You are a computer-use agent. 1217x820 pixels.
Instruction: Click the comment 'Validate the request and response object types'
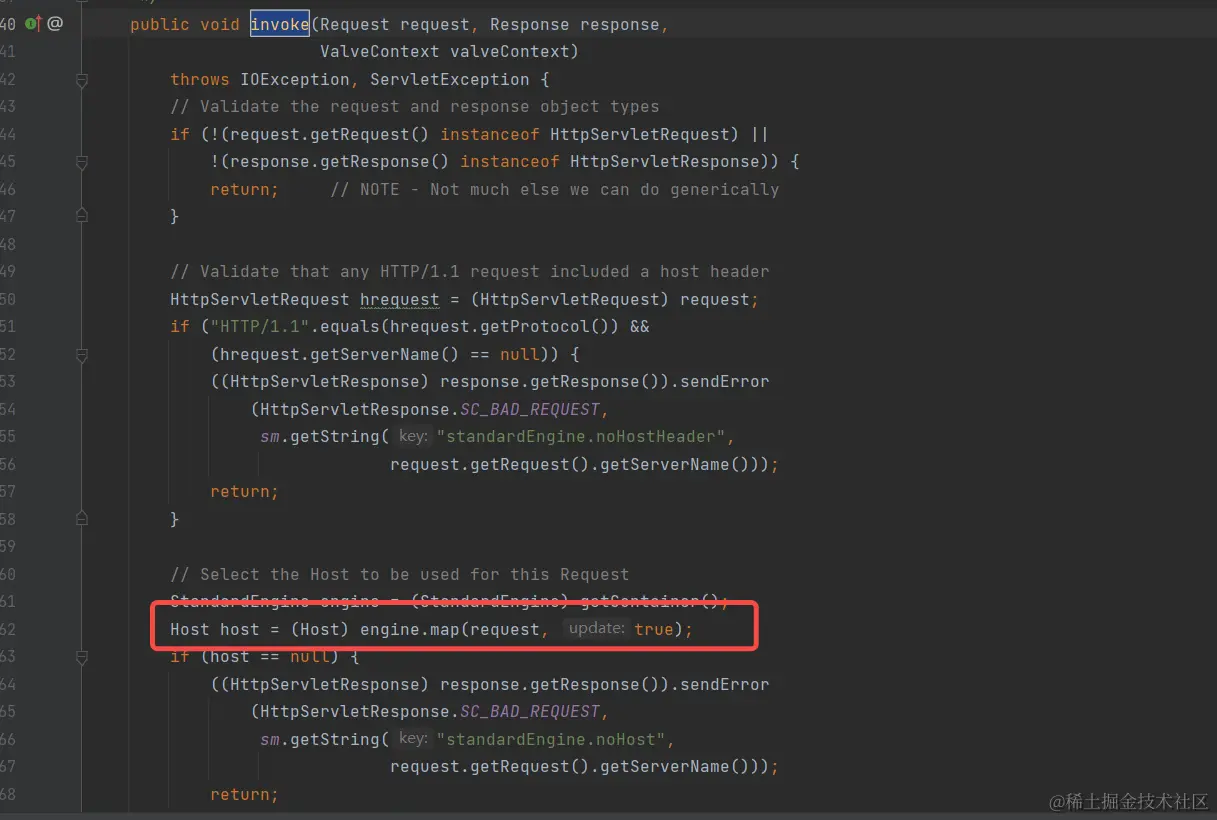coord(415,106)
